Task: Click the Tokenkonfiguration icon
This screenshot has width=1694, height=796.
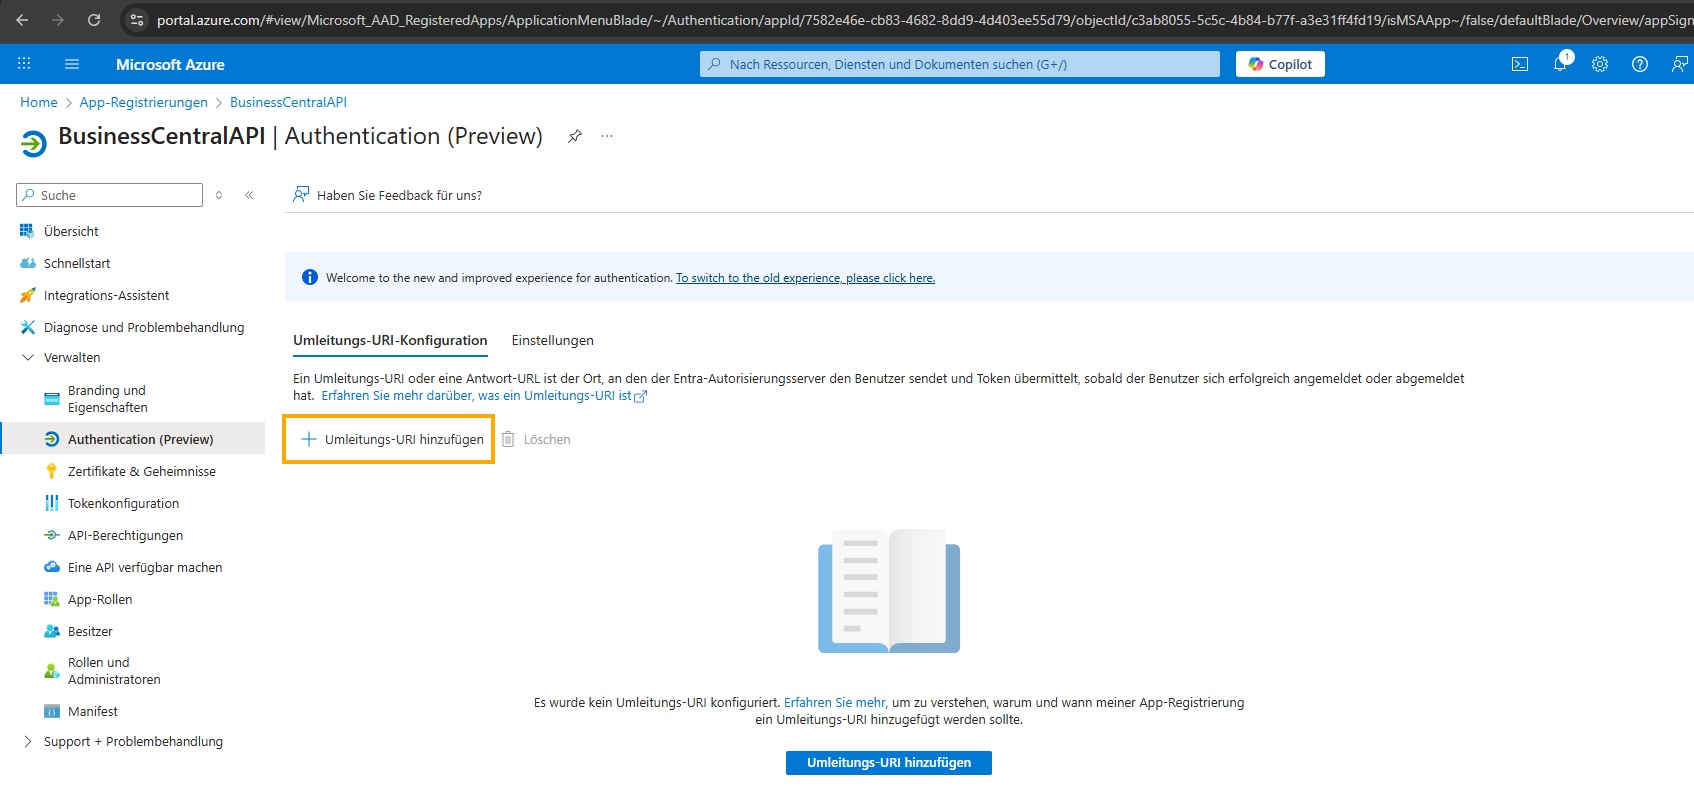Action: pos(51,503)
